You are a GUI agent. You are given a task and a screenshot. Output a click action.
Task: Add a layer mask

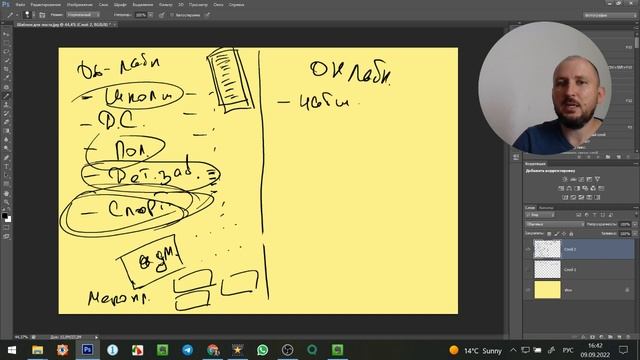[593, 337]
